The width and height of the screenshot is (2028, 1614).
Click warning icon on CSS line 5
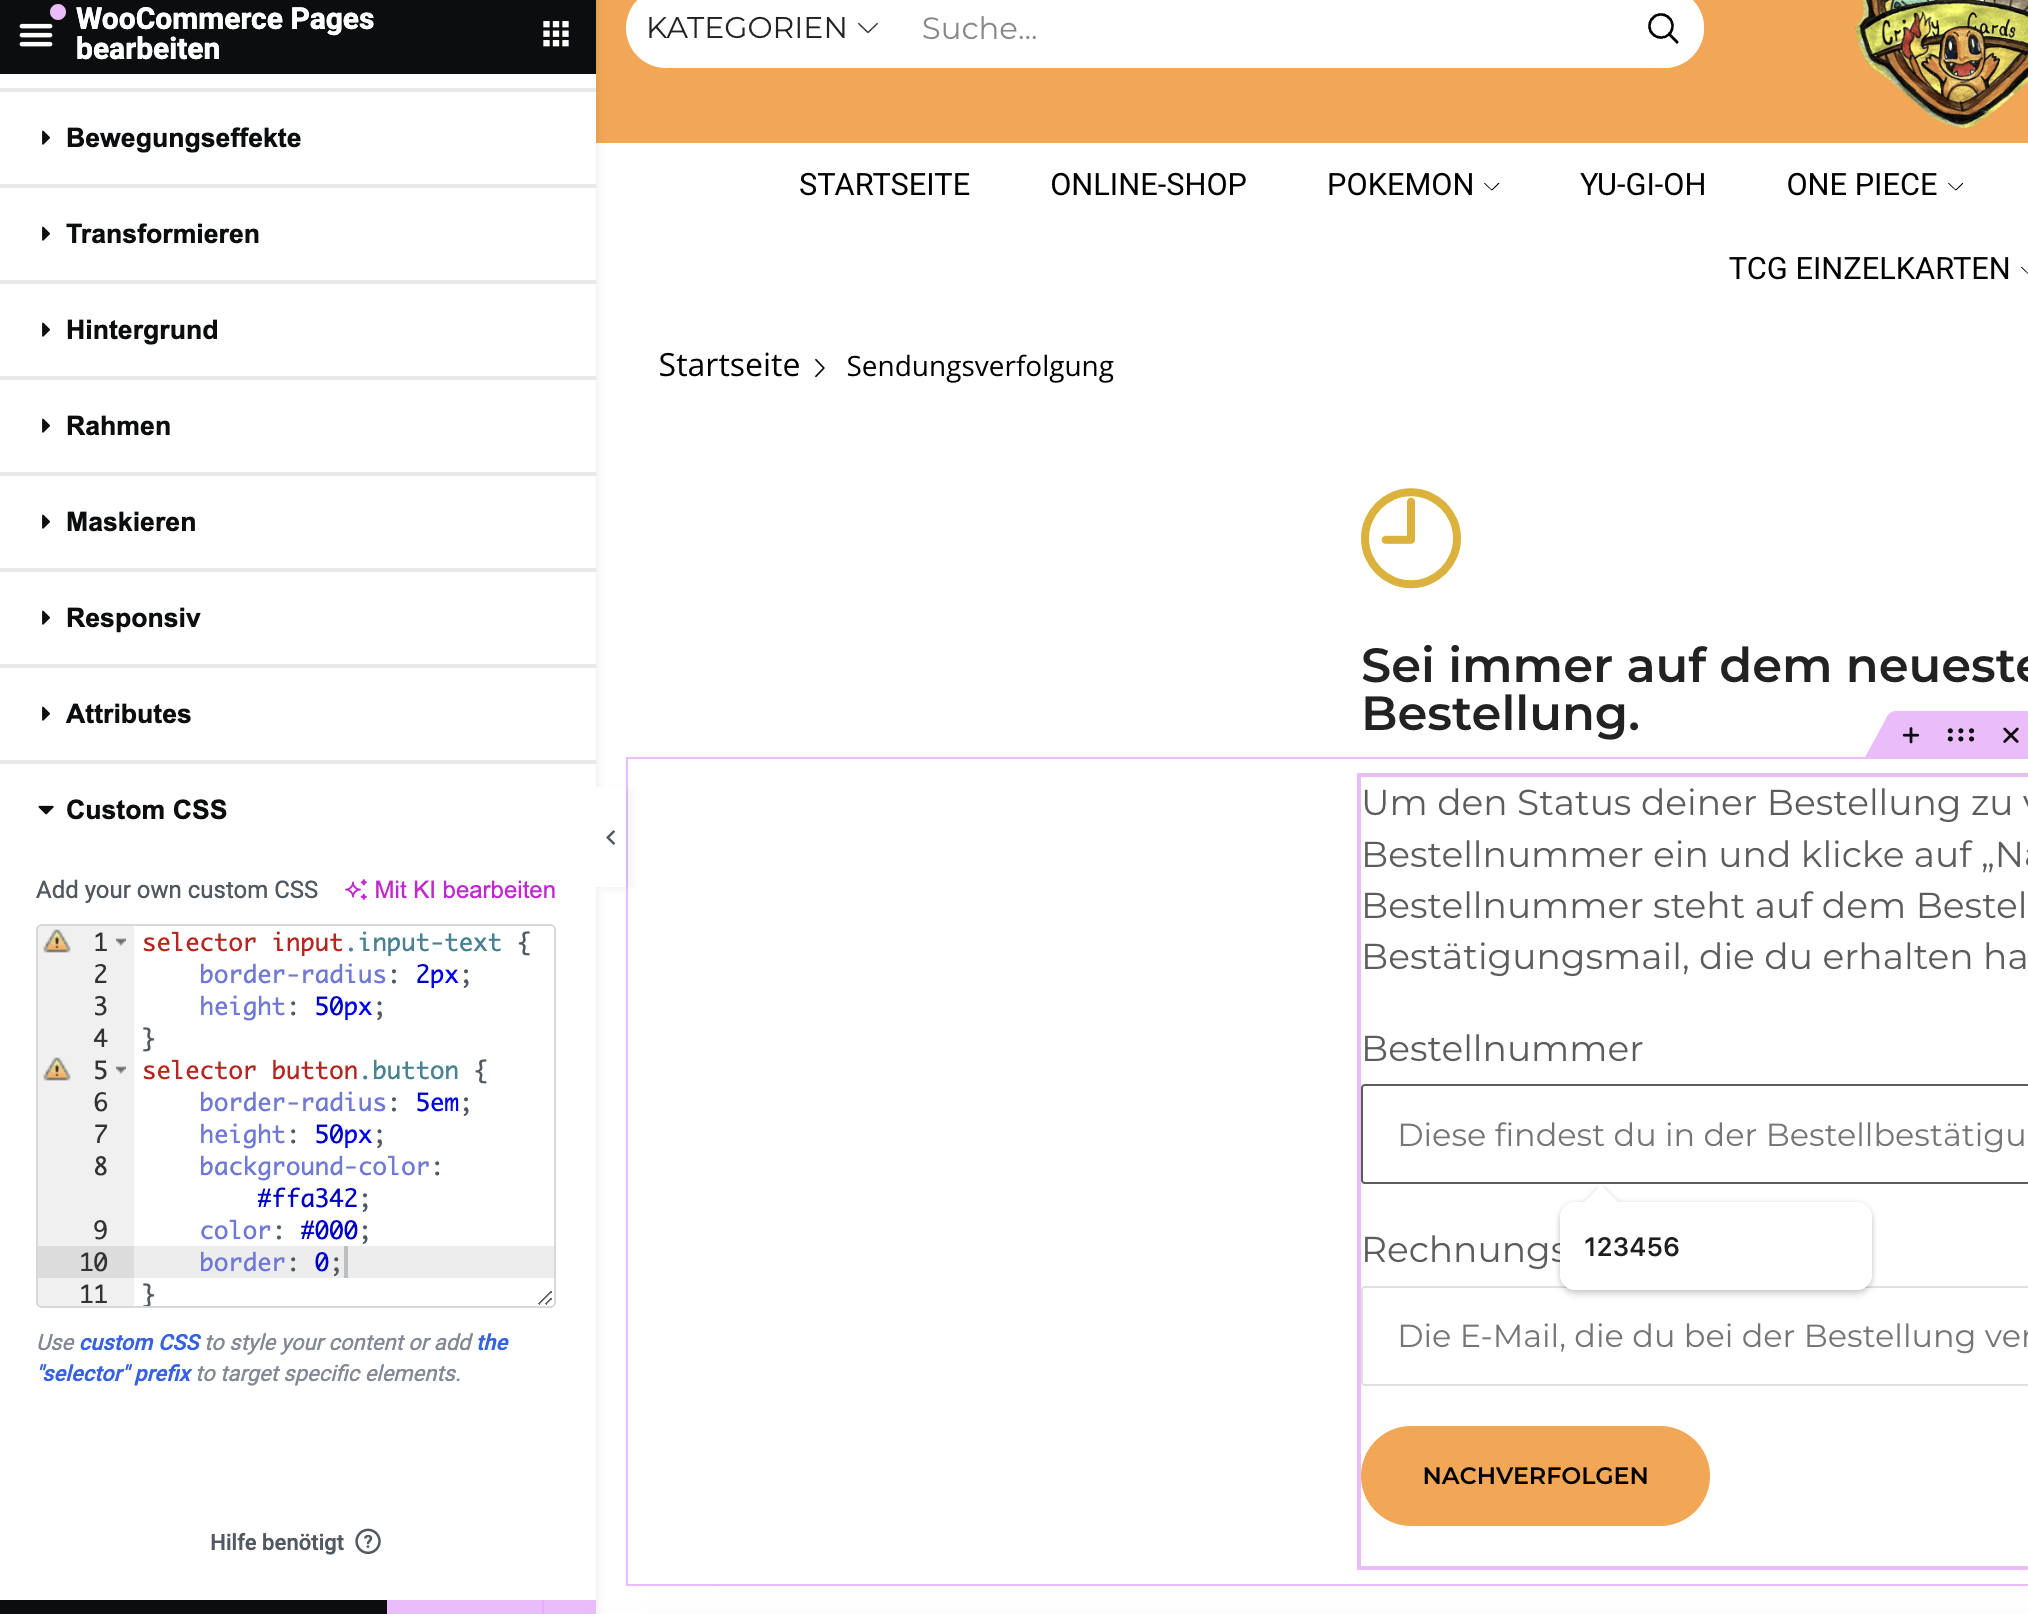(x=58, y=1070)
